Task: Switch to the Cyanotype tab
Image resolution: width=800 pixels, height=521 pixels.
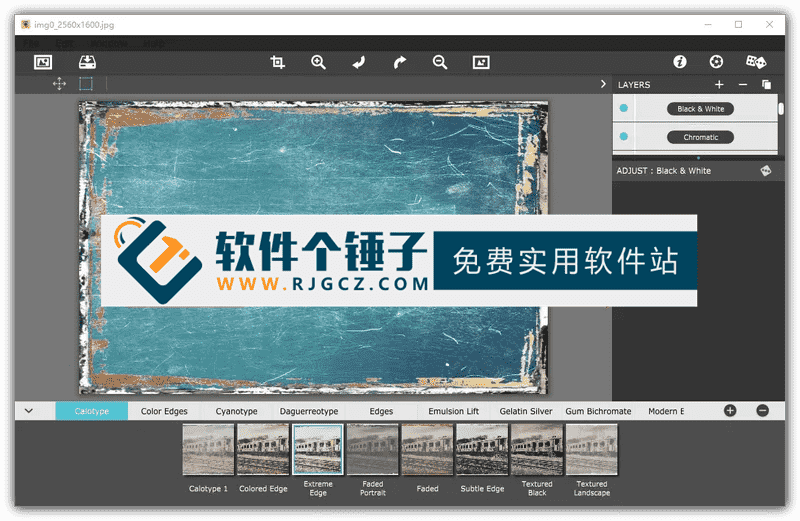Action: pos(236,411)
